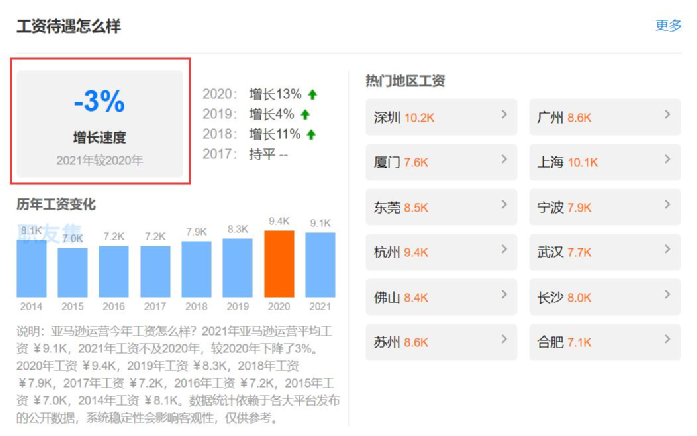Viewport: 697px width, 436px height.
Task: Click the green up arrow beside 2018 增长11%
Action: 311,135
